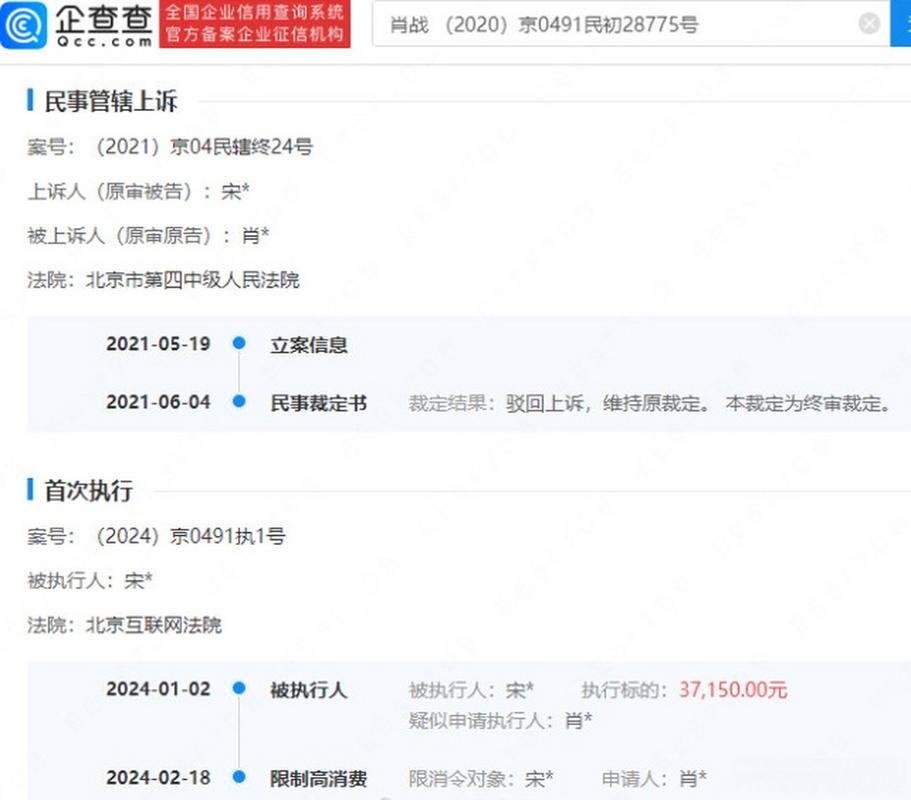Click appellant name 宋*
This screenshot has height=800, width=911.
(x=232, y=192)
